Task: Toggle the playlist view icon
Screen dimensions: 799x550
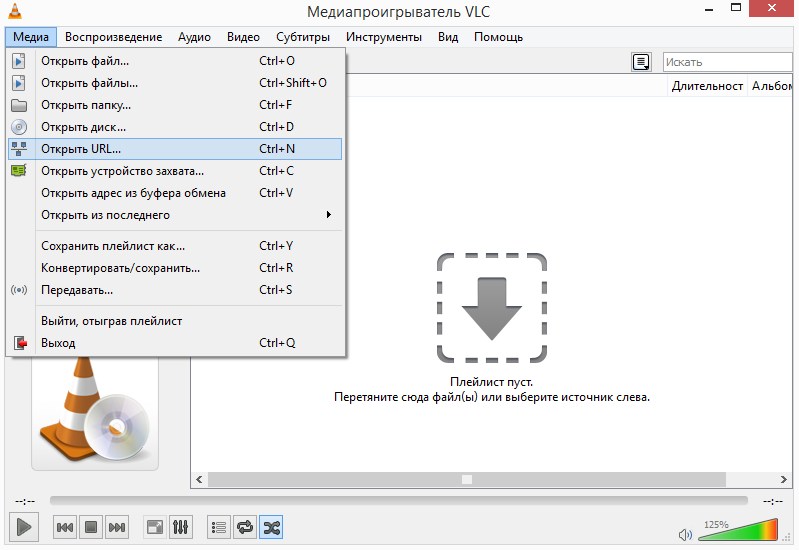Action: 219,527
